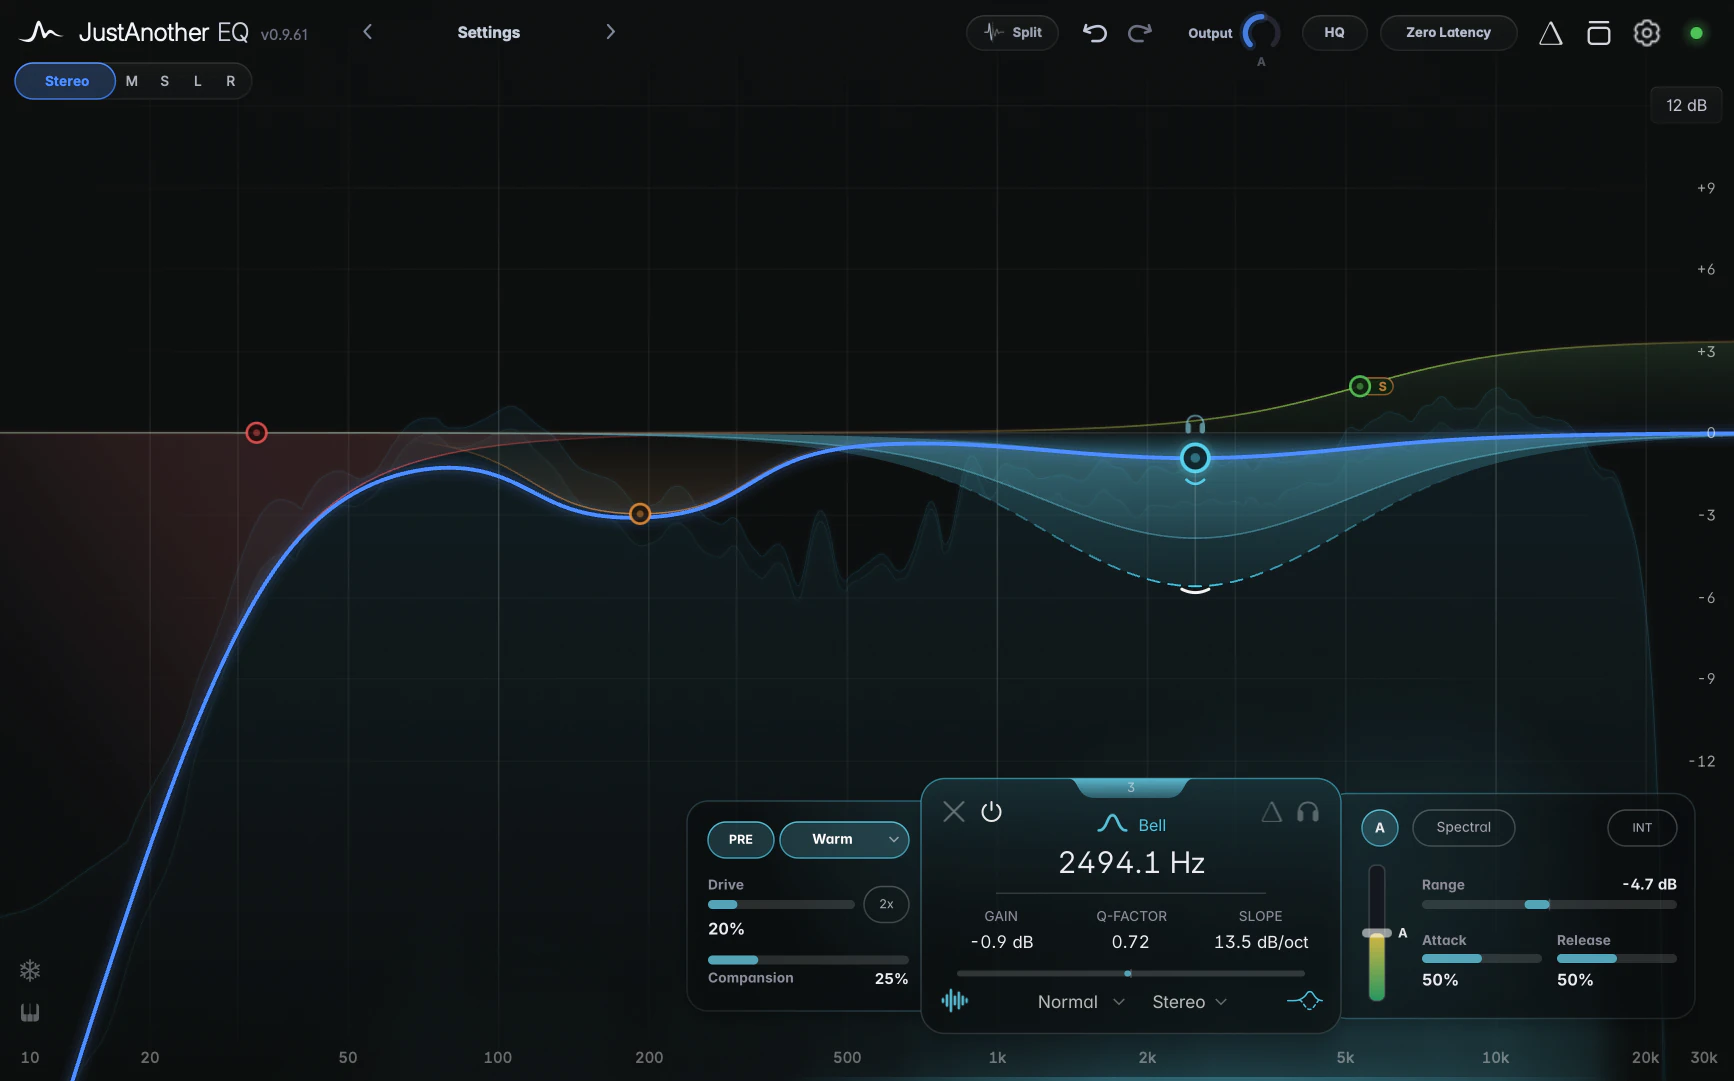Click the Settings preset name
This screenshot has width=1734, height=1081.
(x=489, y=32)
